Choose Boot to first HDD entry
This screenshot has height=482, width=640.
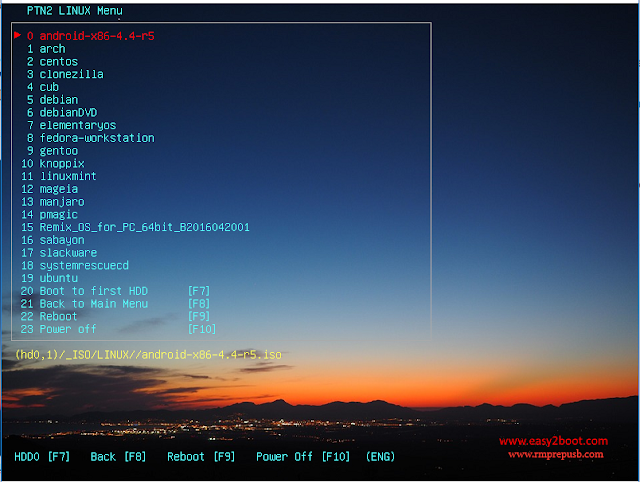[x=116, y=291]
